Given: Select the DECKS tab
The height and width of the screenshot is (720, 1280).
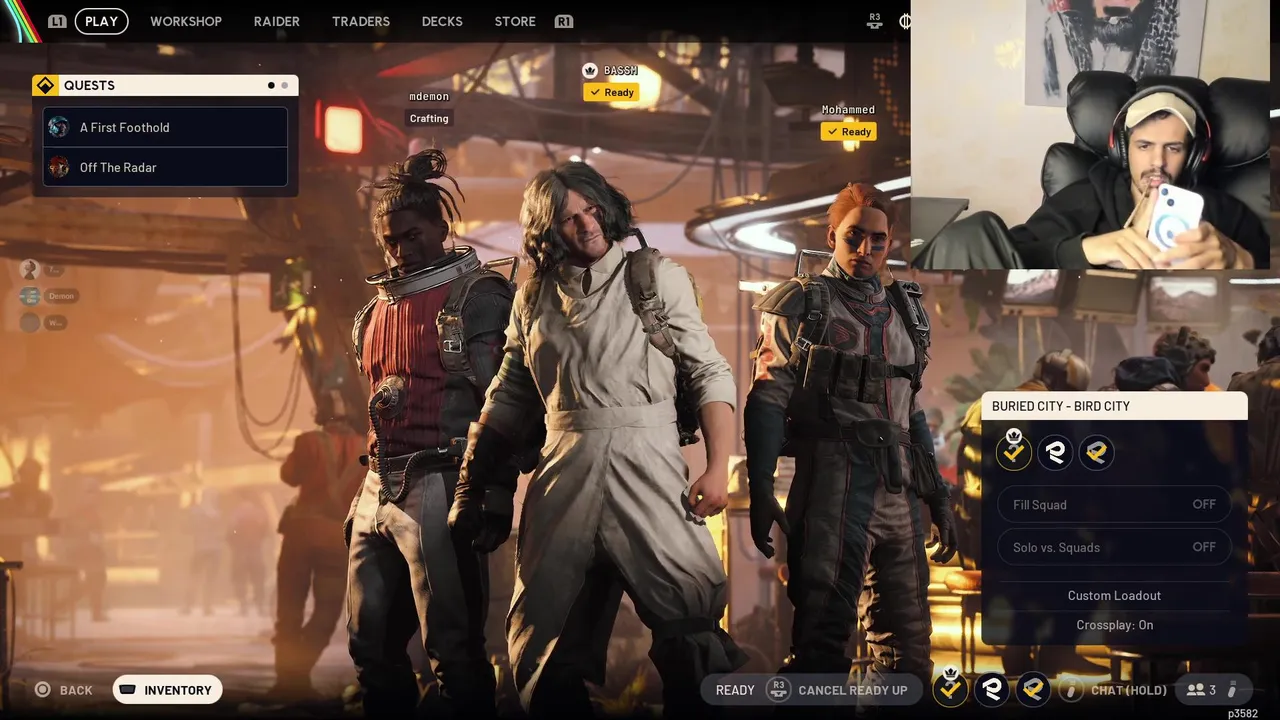Looking at the screenshot, I should tap(442, 21).
